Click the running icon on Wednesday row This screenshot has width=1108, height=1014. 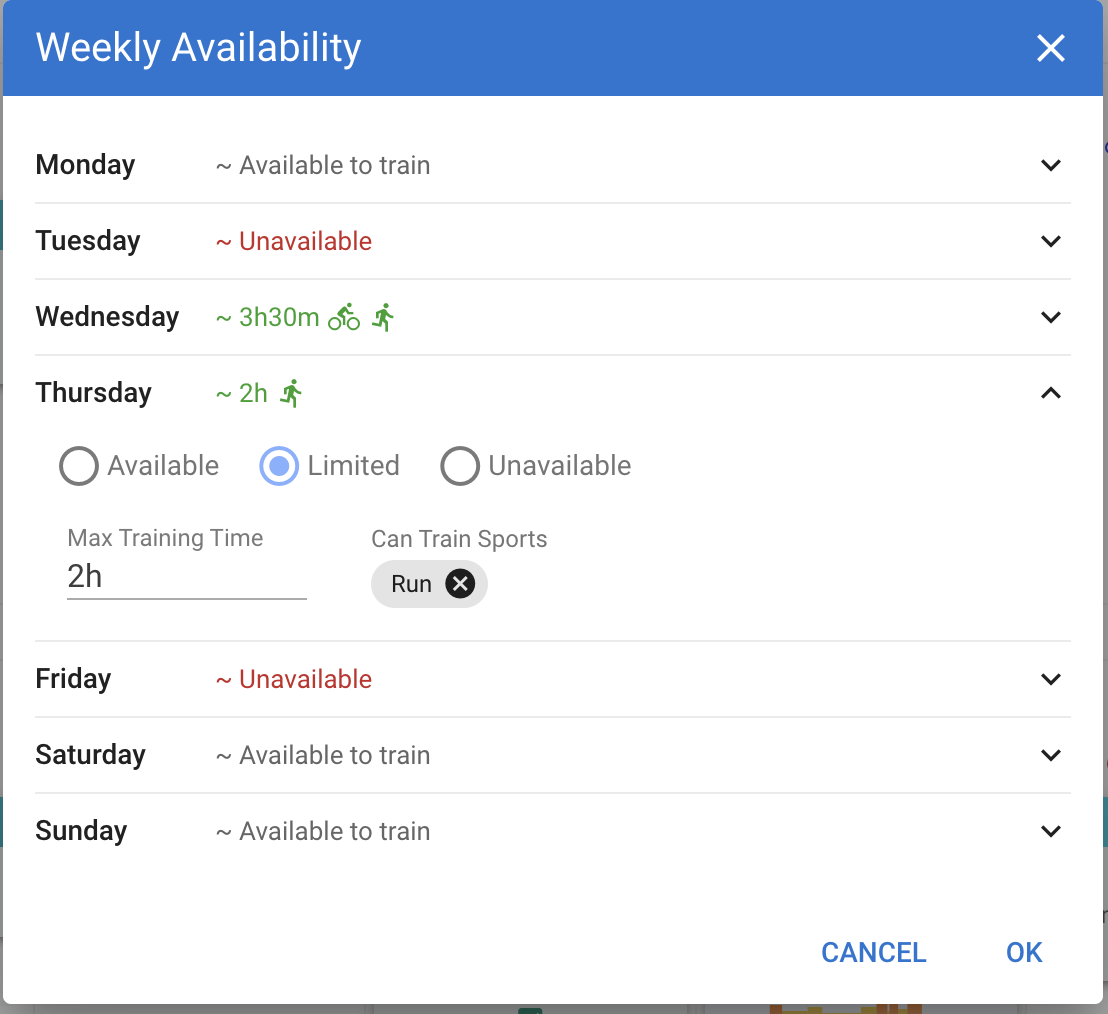[382, 318]
